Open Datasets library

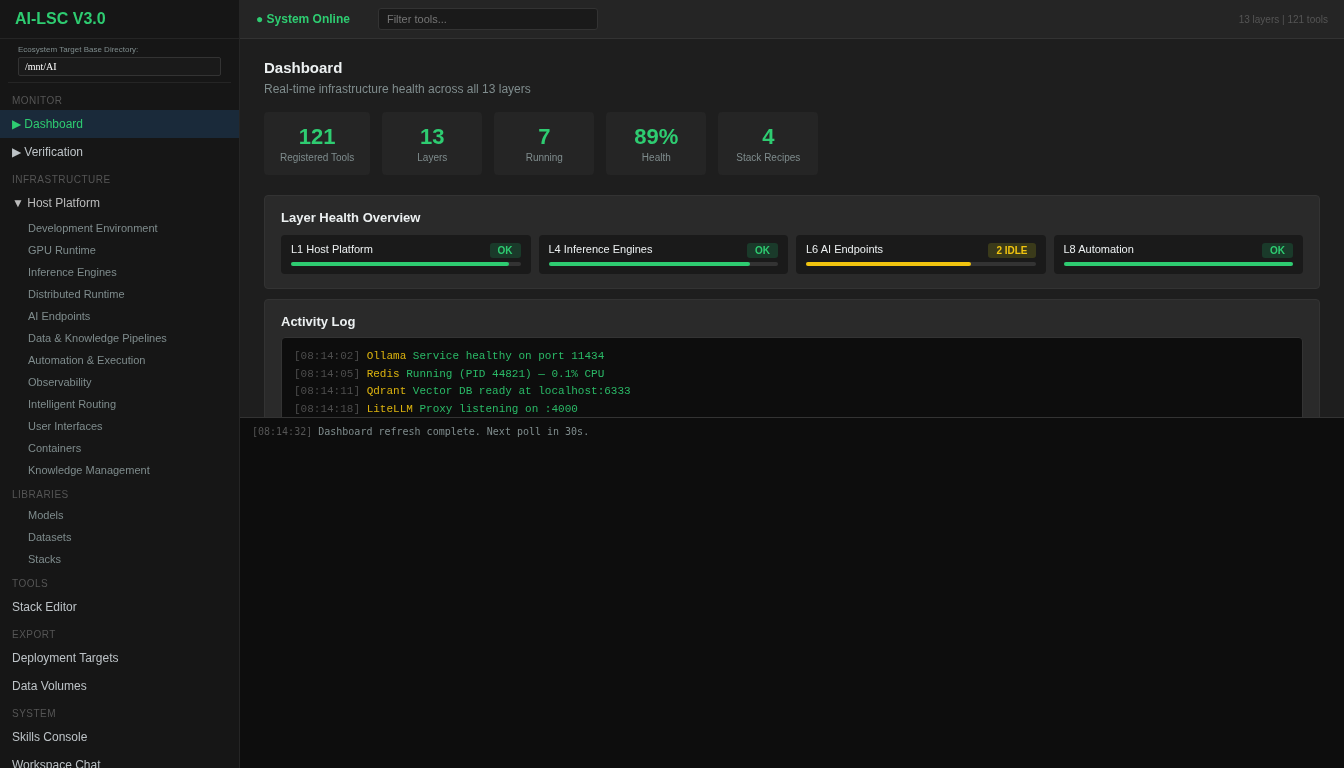pyautogui.click(x=119, y=537)
